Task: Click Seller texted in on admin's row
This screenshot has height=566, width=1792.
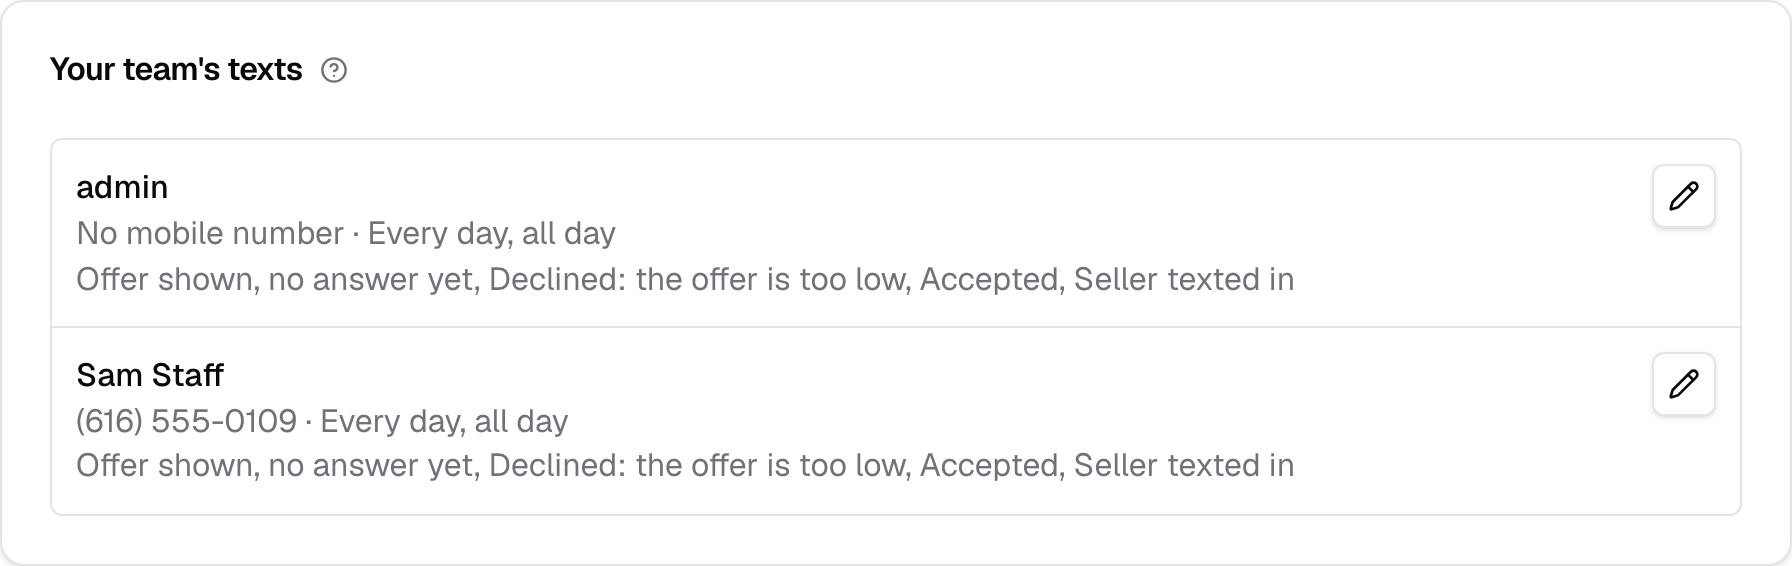Action: tap(1184, 279)
